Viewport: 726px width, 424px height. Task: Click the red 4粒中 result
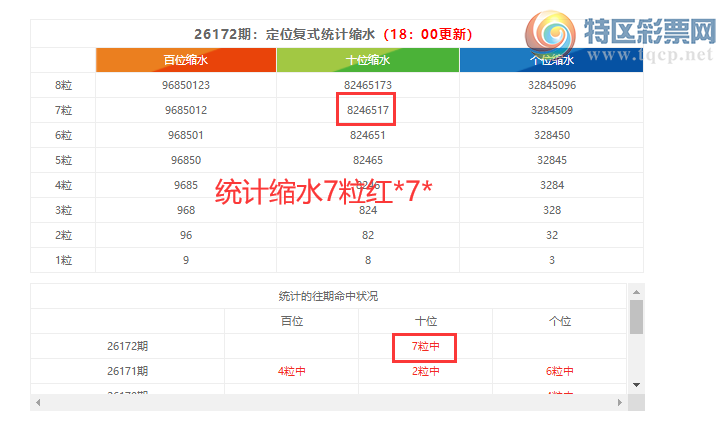tap(292, 371)
